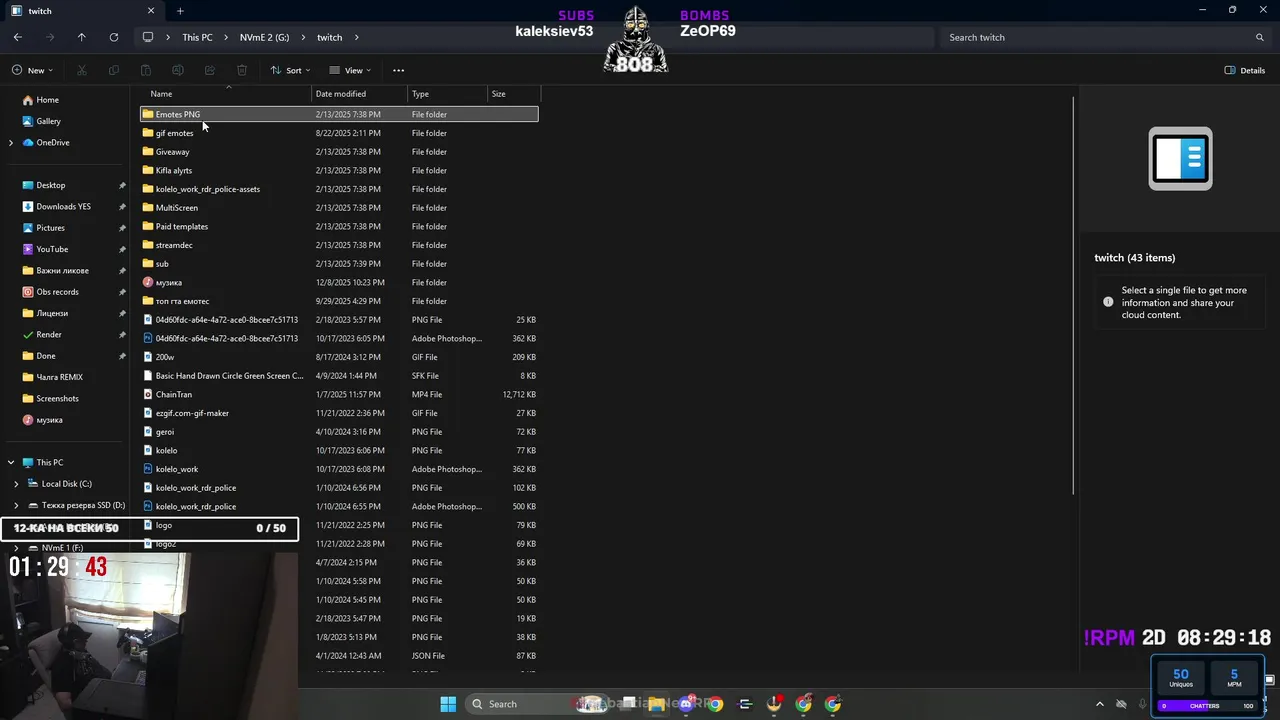Expand the Local Disk (C:) node
This screenshot has width=1280, height=720.
(16, 484)
